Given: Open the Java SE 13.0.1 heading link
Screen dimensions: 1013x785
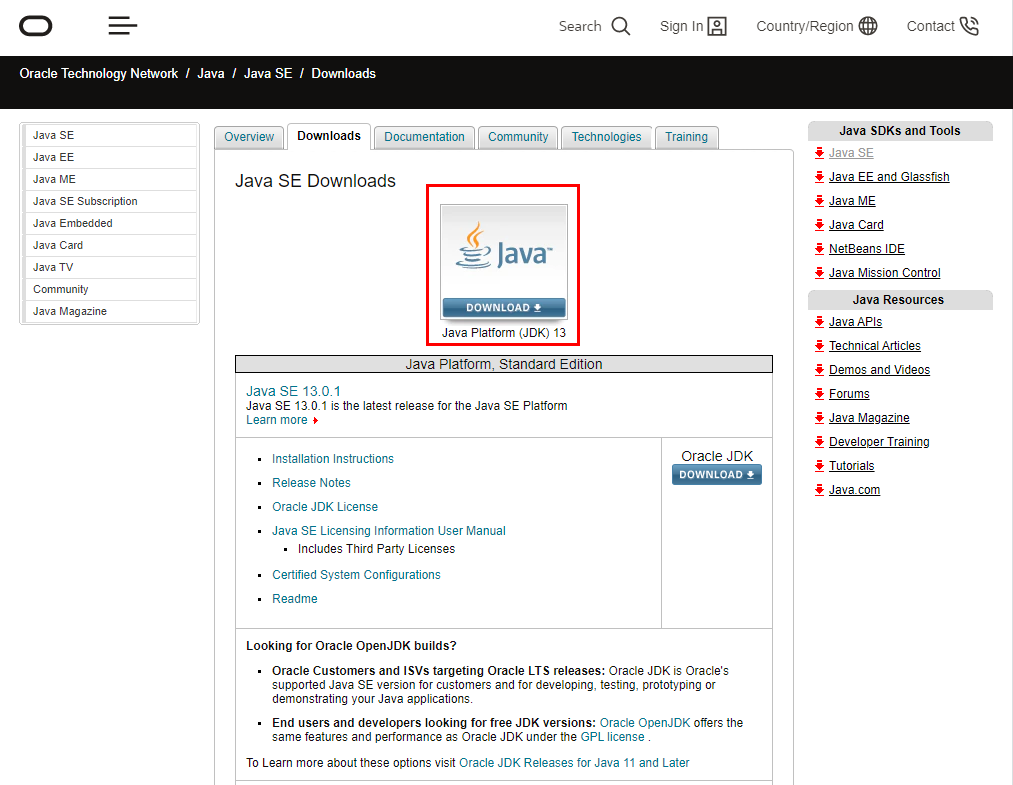Looking at the screenshot, I should (x=293, y=392).
